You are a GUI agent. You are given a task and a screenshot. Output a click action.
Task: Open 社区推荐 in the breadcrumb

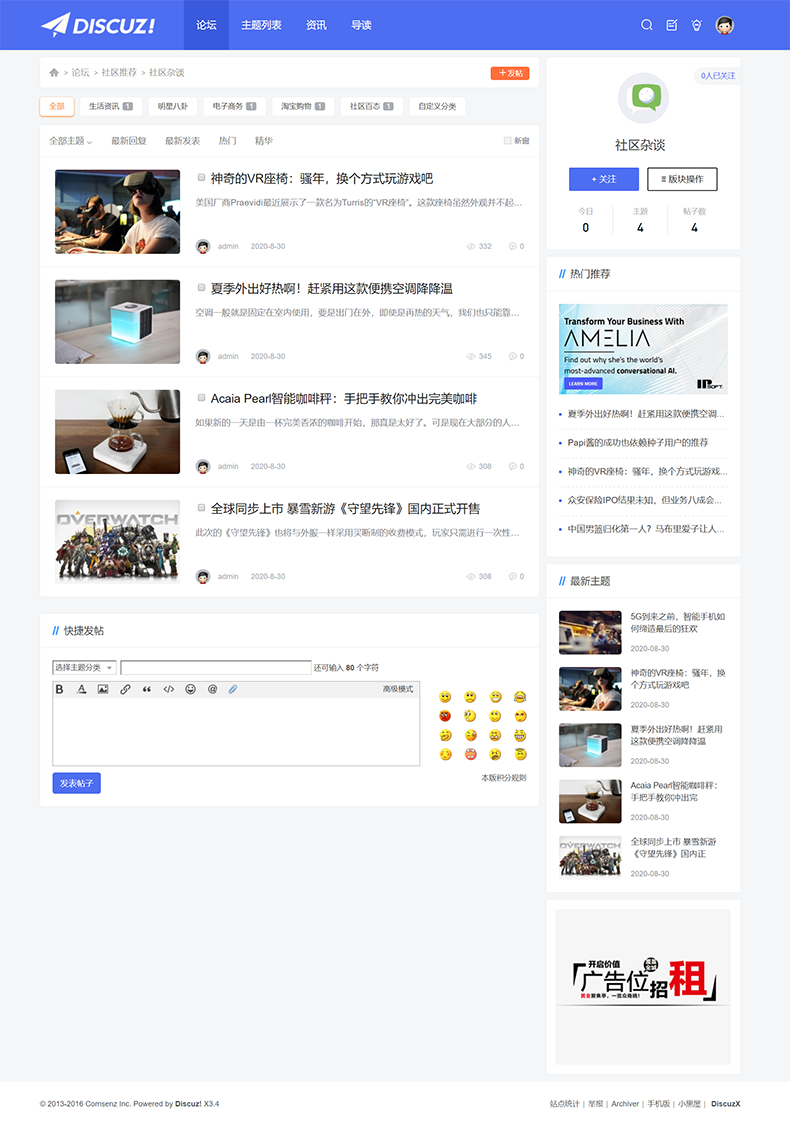tap(118, 73)
